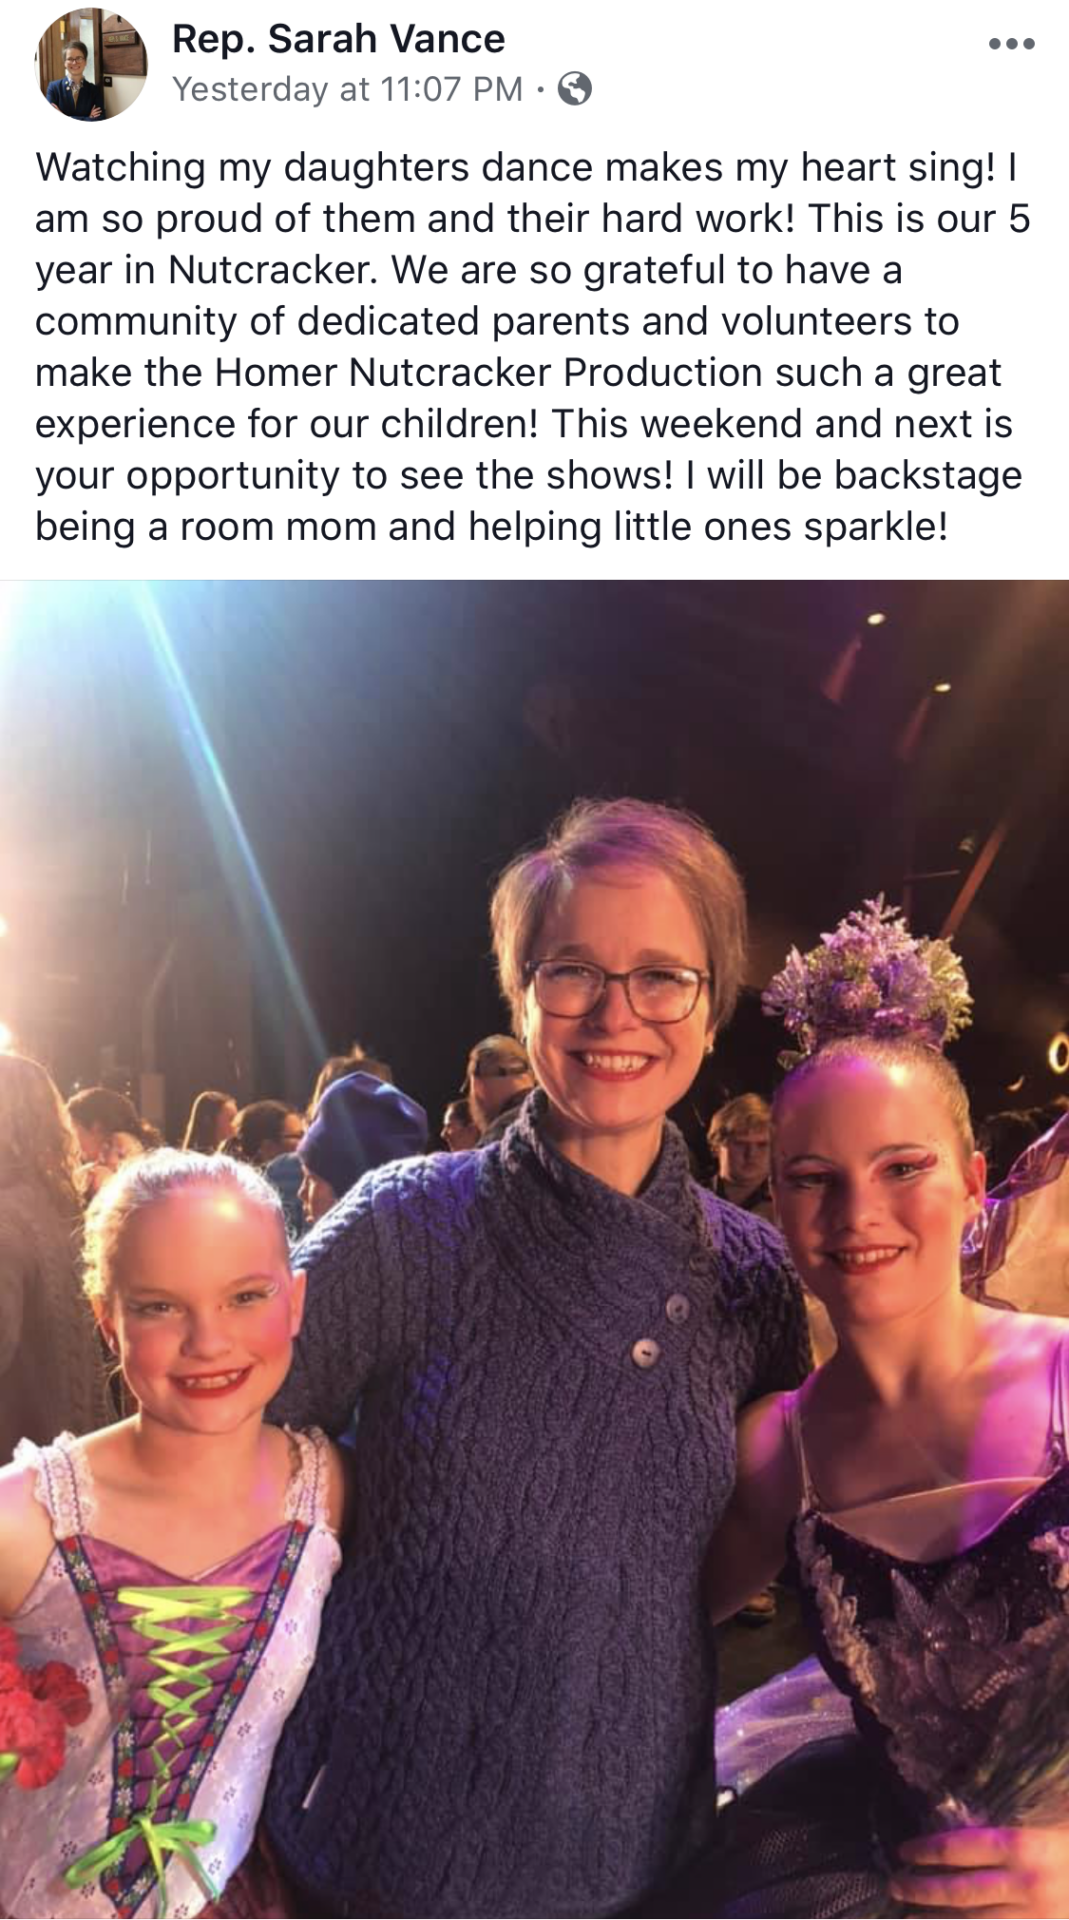This screenshot has width=1069, height=1920.
Task: Open the Rep. Sarah Vance name link
Action: [x=338, y=39]
